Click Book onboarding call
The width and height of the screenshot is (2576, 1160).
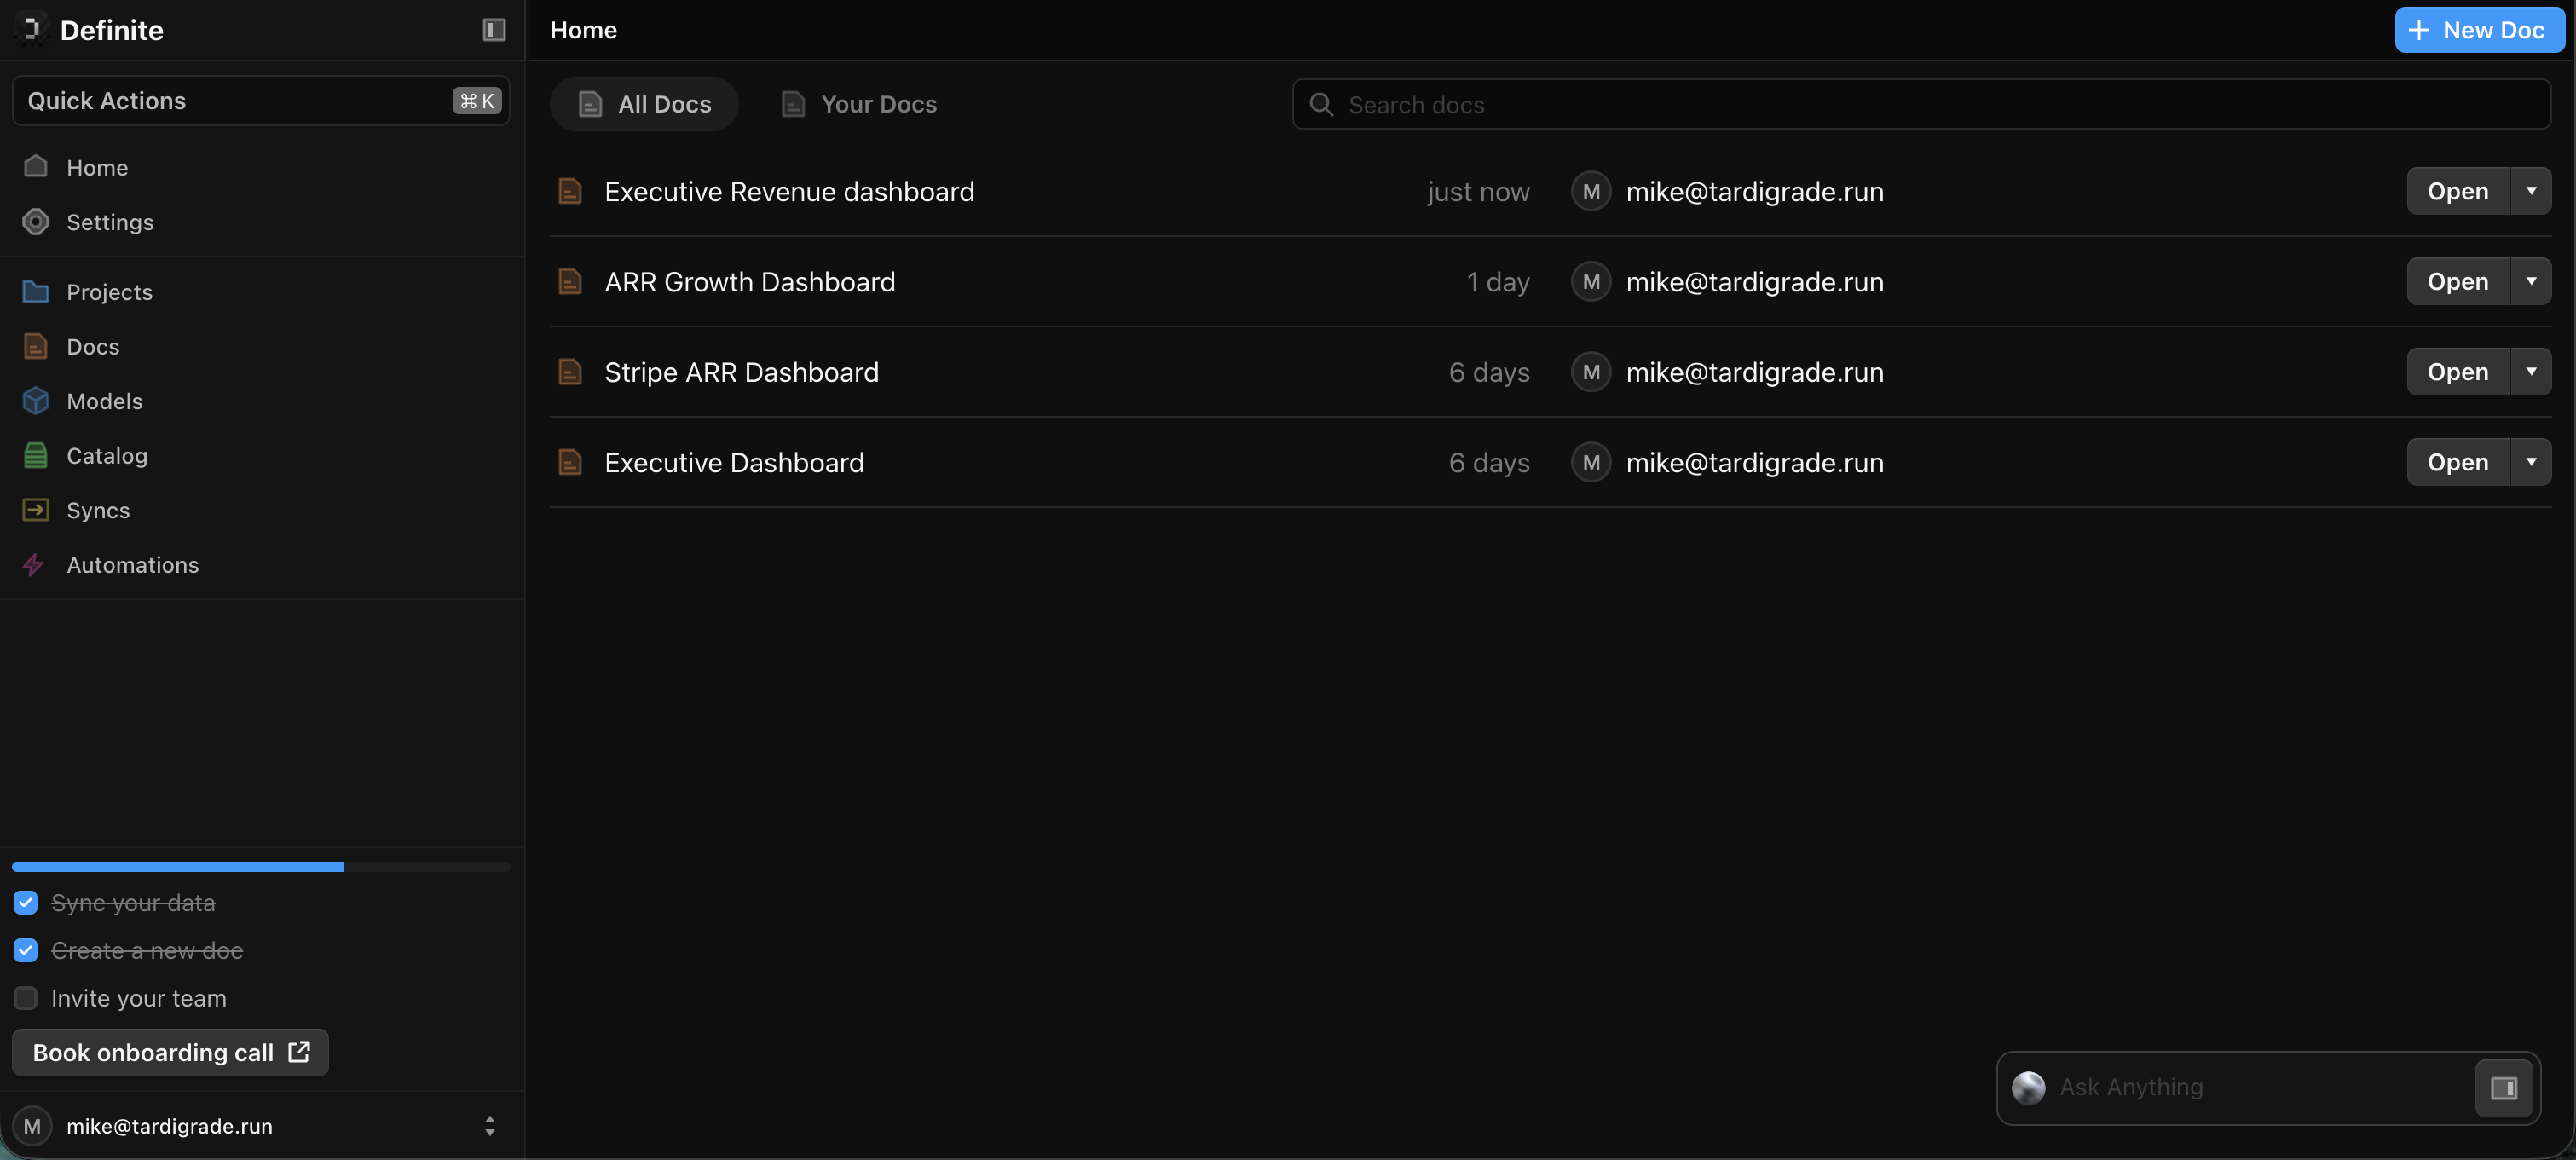(x=169, y=1052)
